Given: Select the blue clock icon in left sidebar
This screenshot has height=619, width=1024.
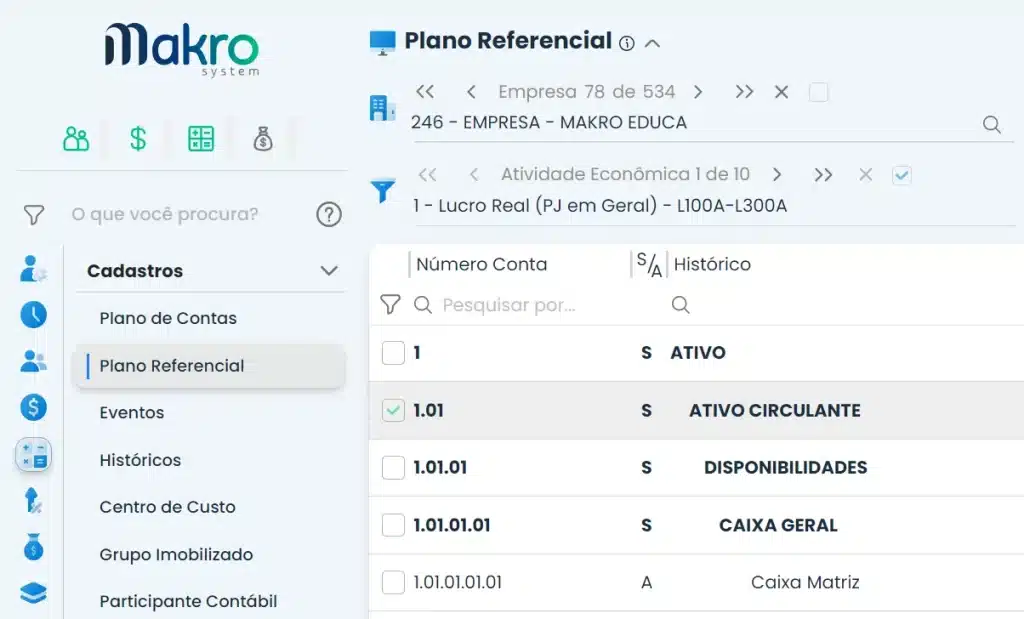Looking at the screenshot, I should [x=33, y=315].
